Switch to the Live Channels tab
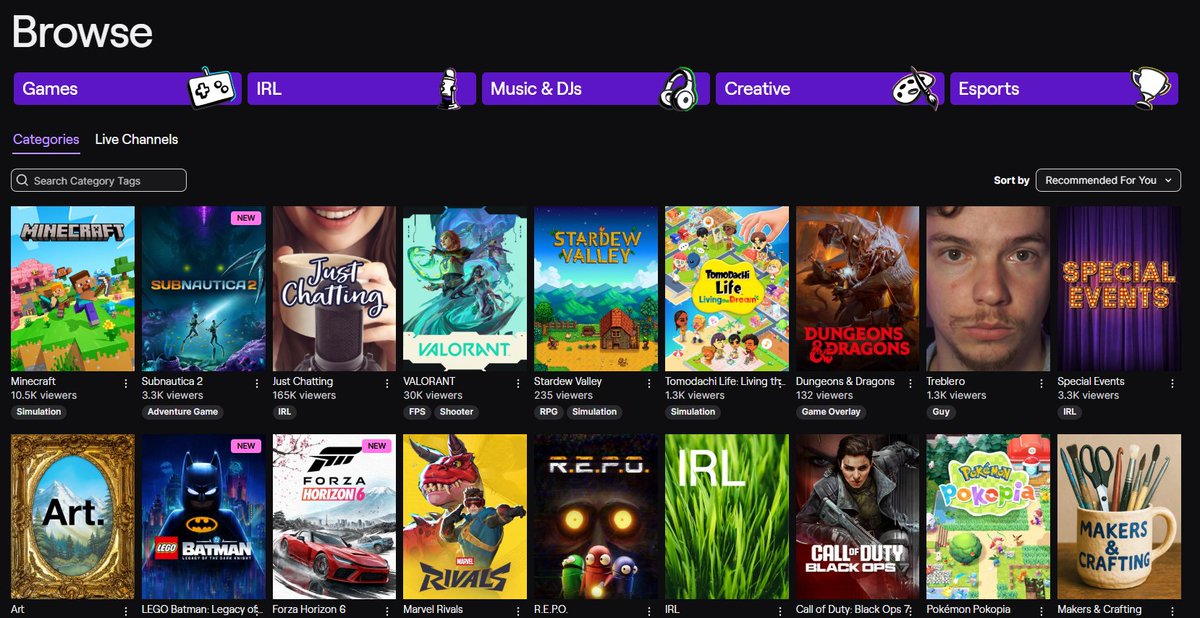 [x=137, y=139]
